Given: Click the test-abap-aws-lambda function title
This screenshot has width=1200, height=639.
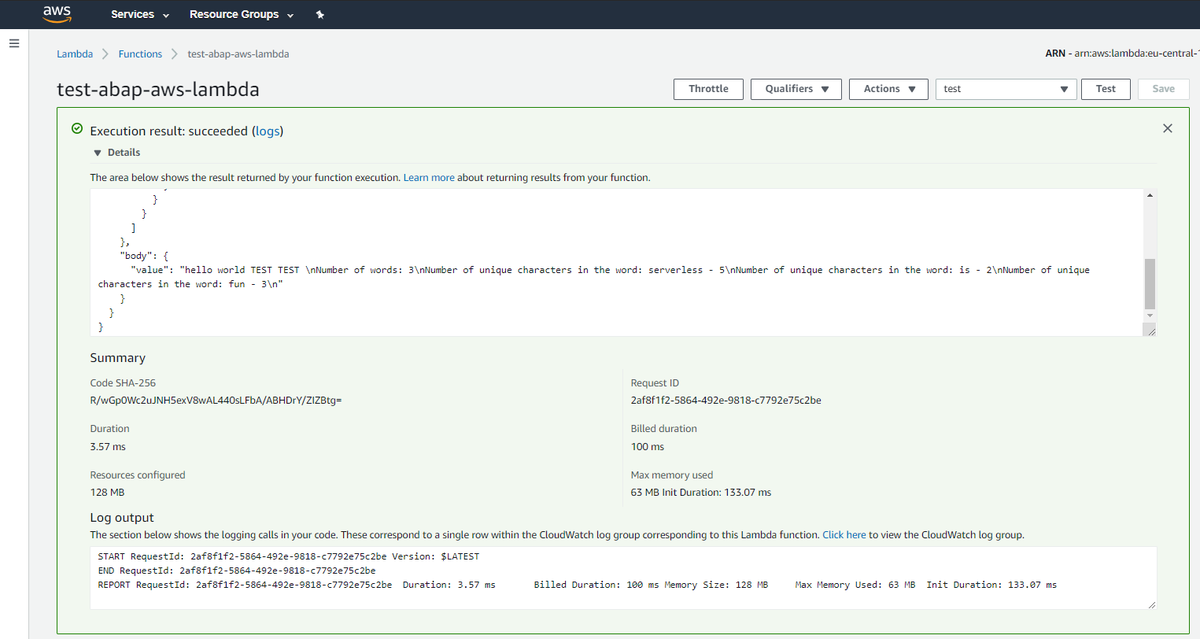Looking at the screenshot, I should [159, 89].
